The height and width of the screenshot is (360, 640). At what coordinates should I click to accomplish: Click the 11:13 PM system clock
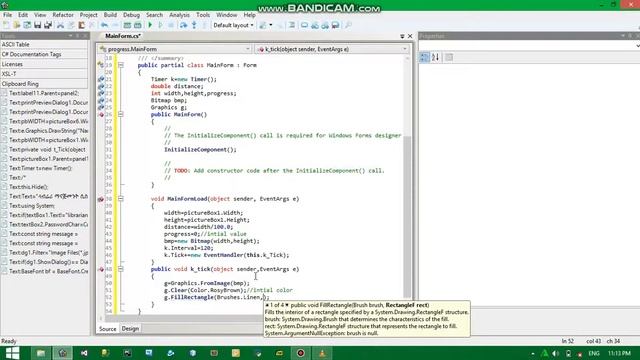[619, 353]
